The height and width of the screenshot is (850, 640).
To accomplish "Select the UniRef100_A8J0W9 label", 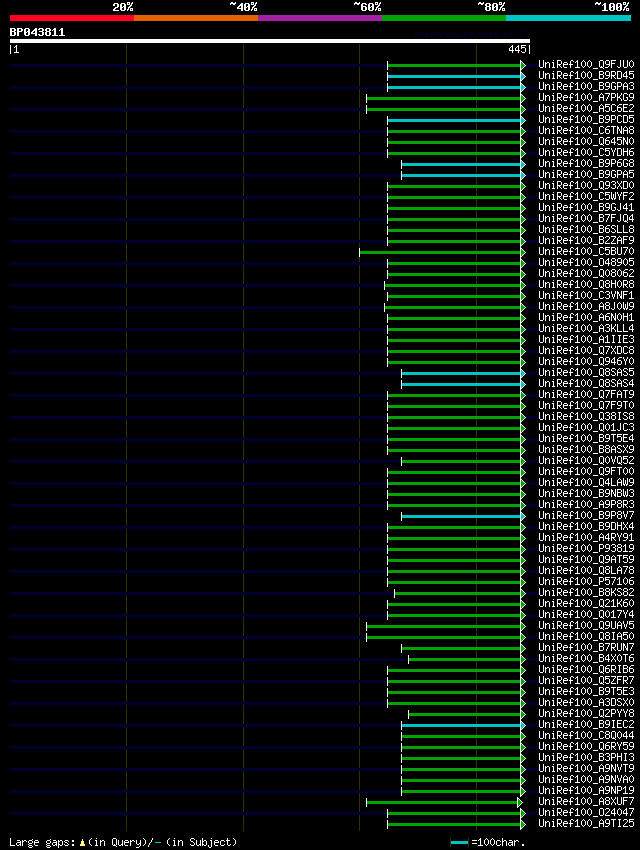I will coord(586,306).
